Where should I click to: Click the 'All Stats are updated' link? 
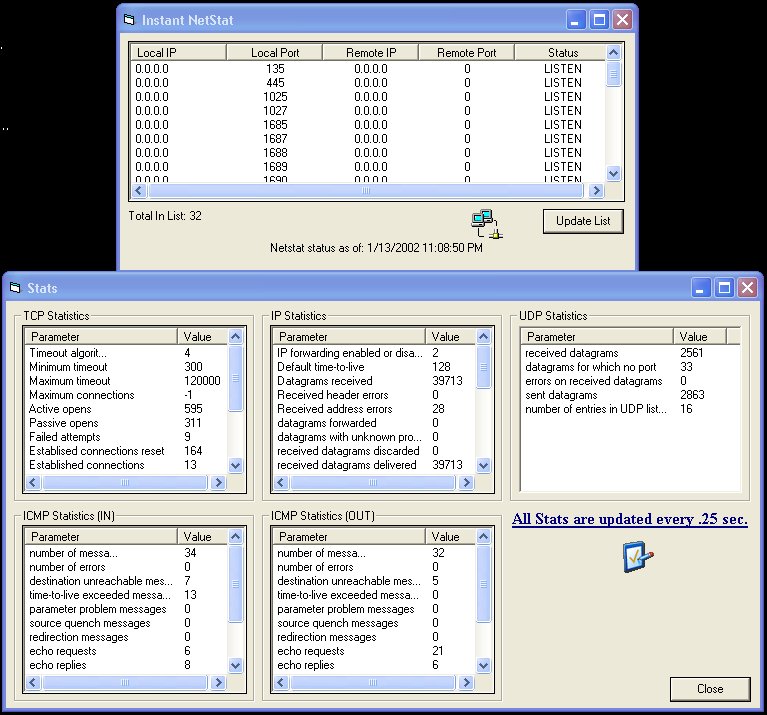click(x=629, y=519)
